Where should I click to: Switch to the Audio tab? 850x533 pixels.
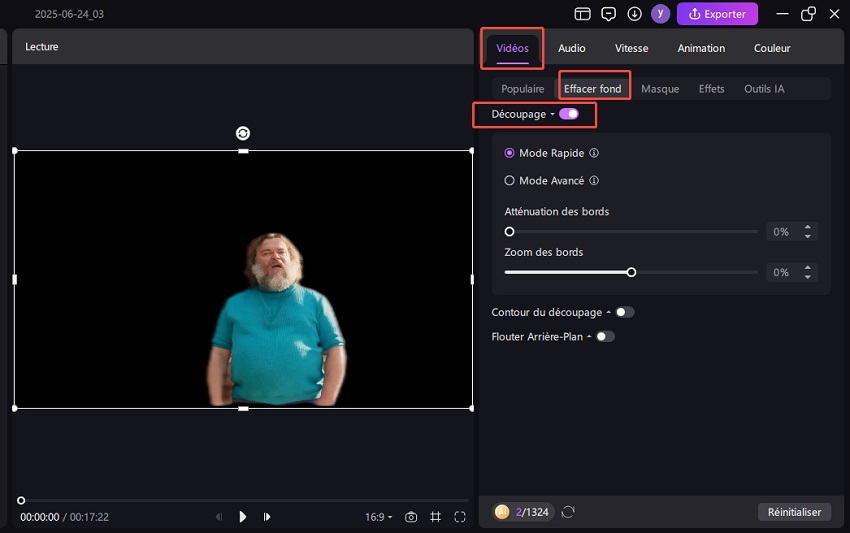pyautogui.click(x=571, y=48)
